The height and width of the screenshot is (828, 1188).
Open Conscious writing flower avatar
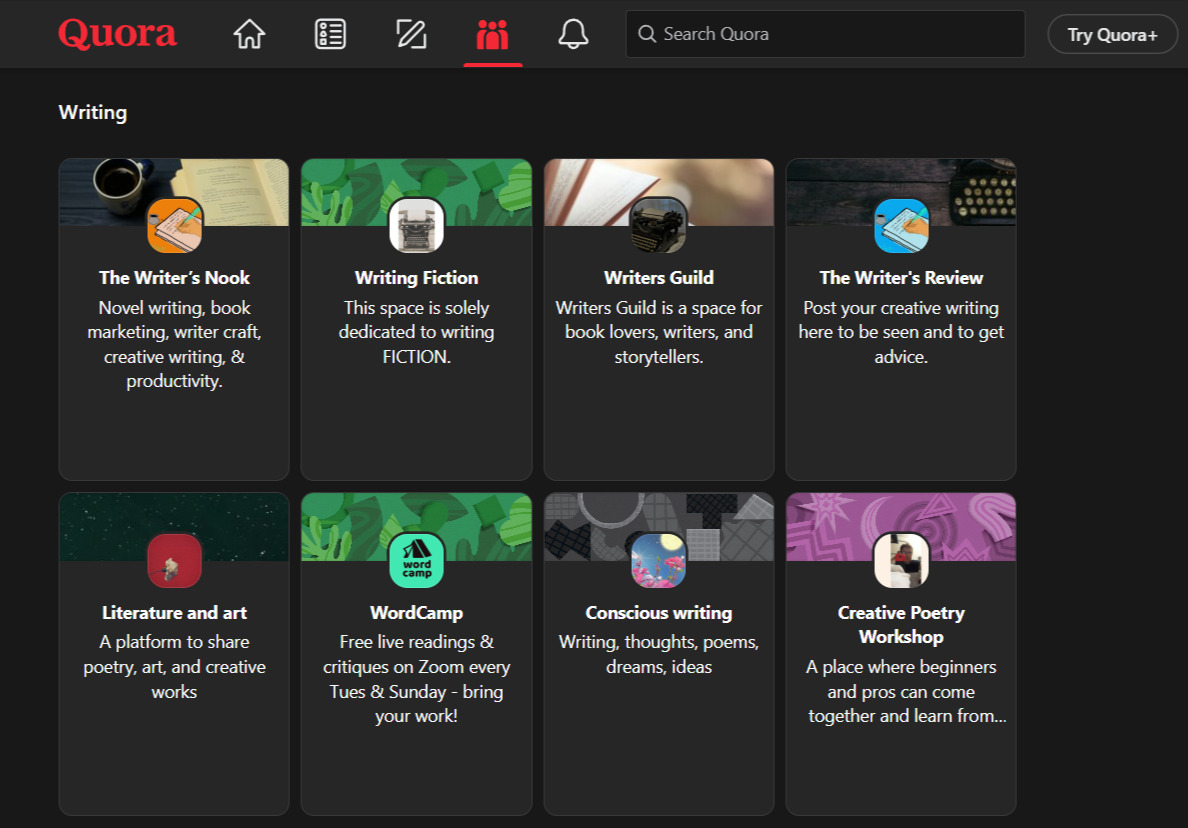coord(659,560)
